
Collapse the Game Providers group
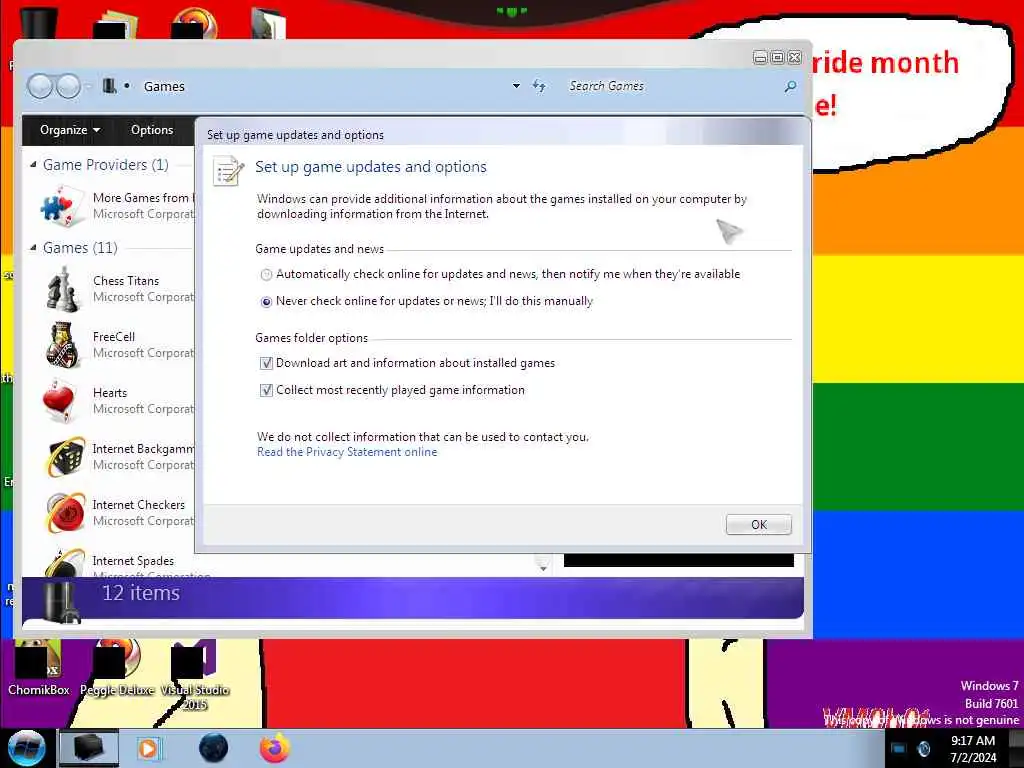(x=33, y=165)
